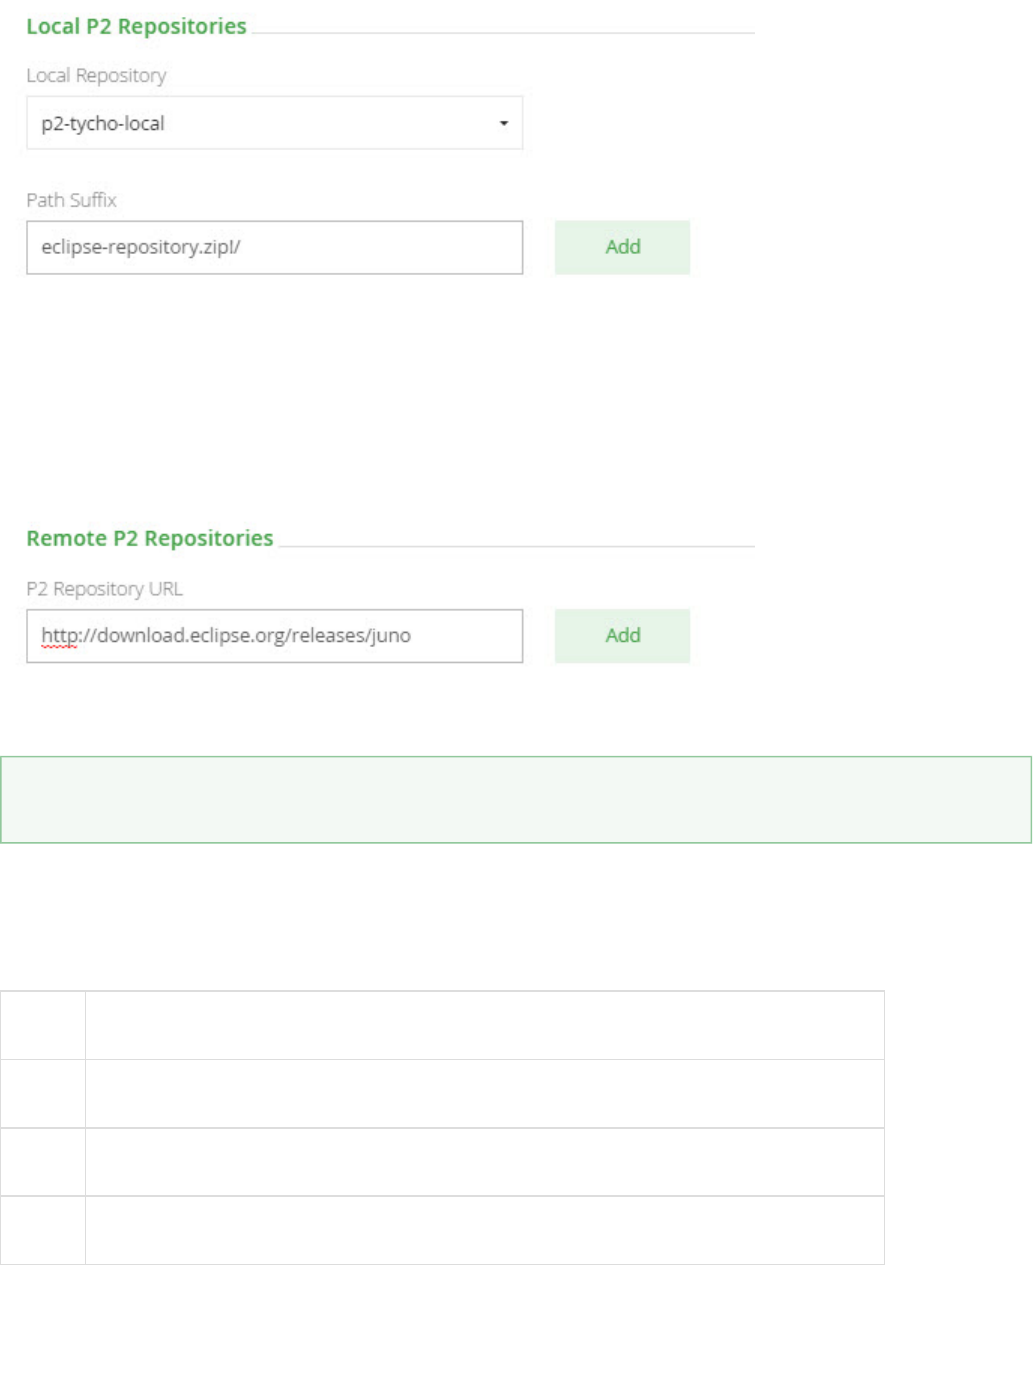
Task: Focus the Path Suffix text field
Action: click(x=274, y=247)
